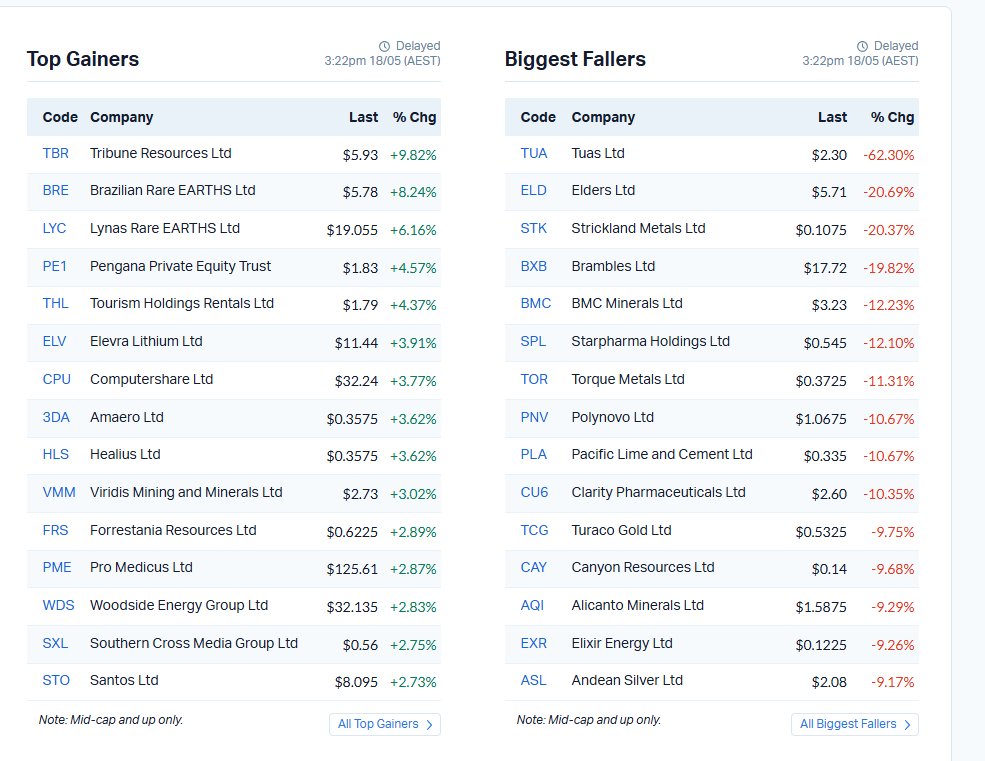
Task: Open the ASL stock code link
Action: tap(533, 681)
